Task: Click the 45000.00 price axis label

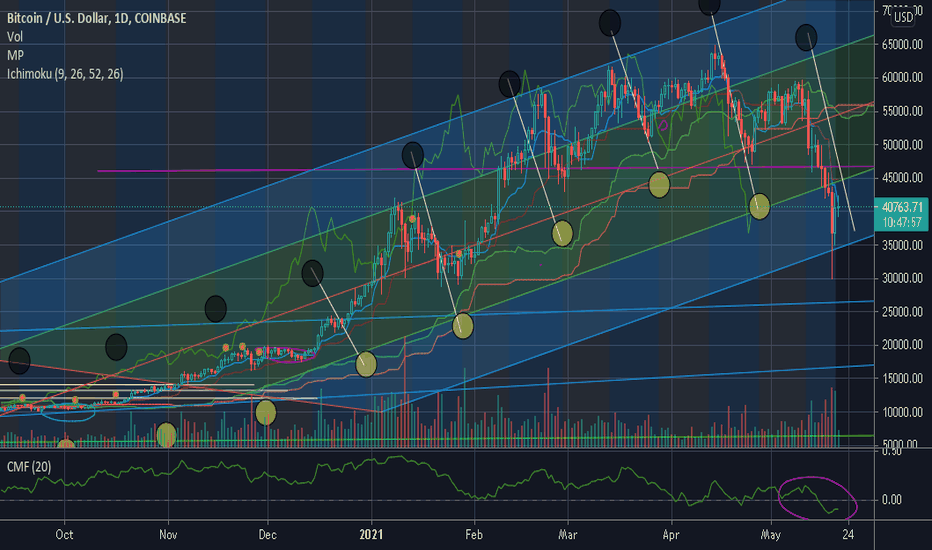Action: pyautogui.click(x=902, y=178)
